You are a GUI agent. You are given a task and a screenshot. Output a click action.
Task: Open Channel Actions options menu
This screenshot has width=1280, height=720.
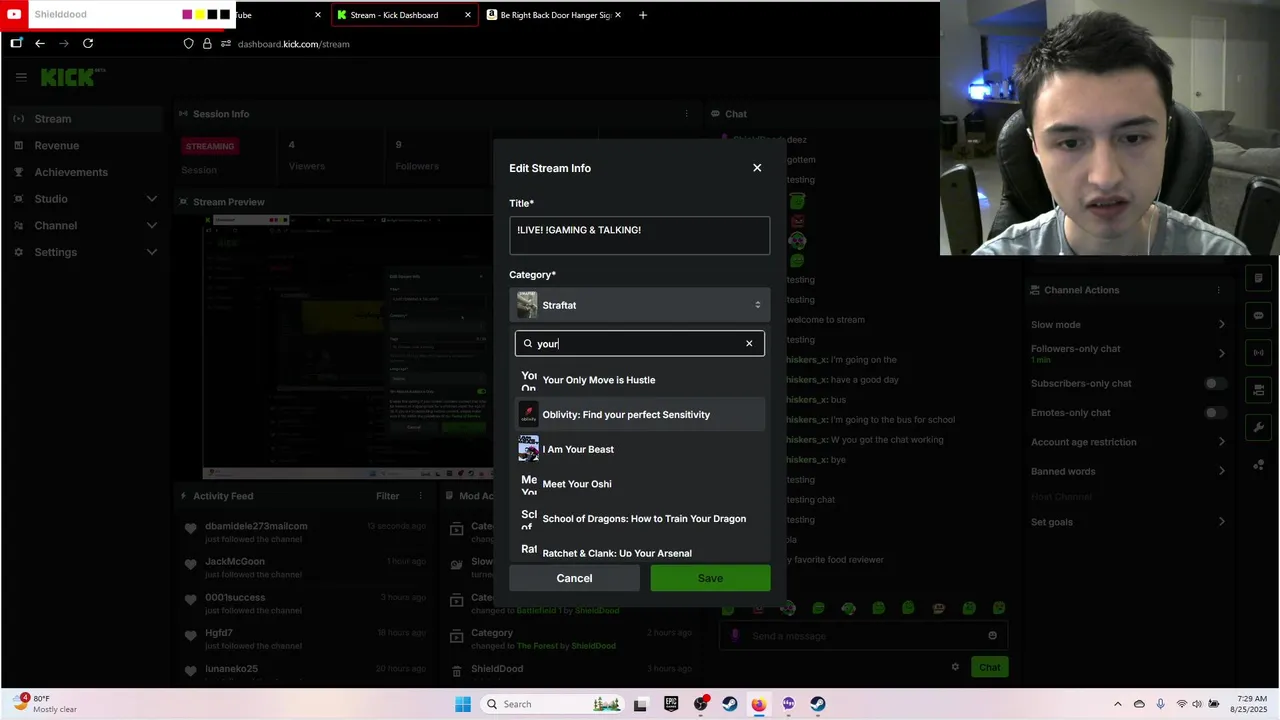(x=1219, y=290)
